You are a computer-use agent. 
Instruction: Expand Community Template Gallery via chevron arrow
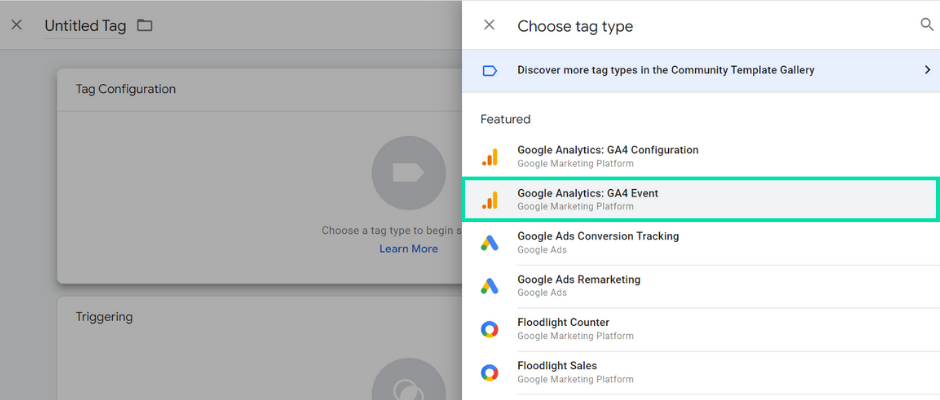[927, 70]
